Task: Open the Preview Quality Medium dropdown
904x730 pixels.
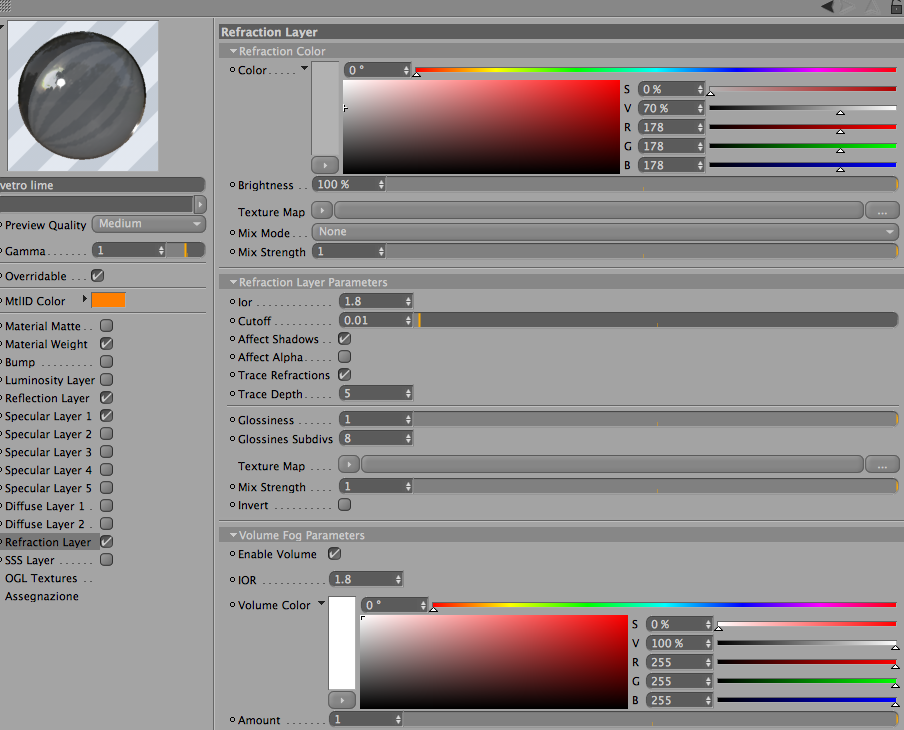Action: coord(149,224)
